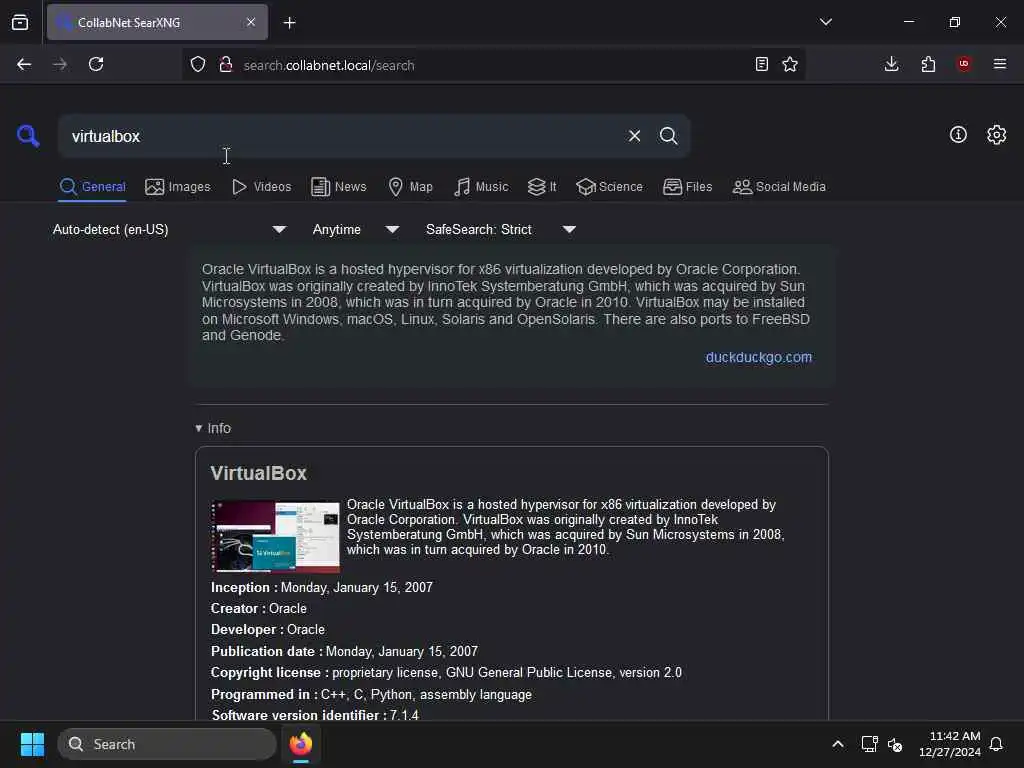
Task: Follow the duckduckgo.com link
Action: pyautogui.click(x=758, y=357)
